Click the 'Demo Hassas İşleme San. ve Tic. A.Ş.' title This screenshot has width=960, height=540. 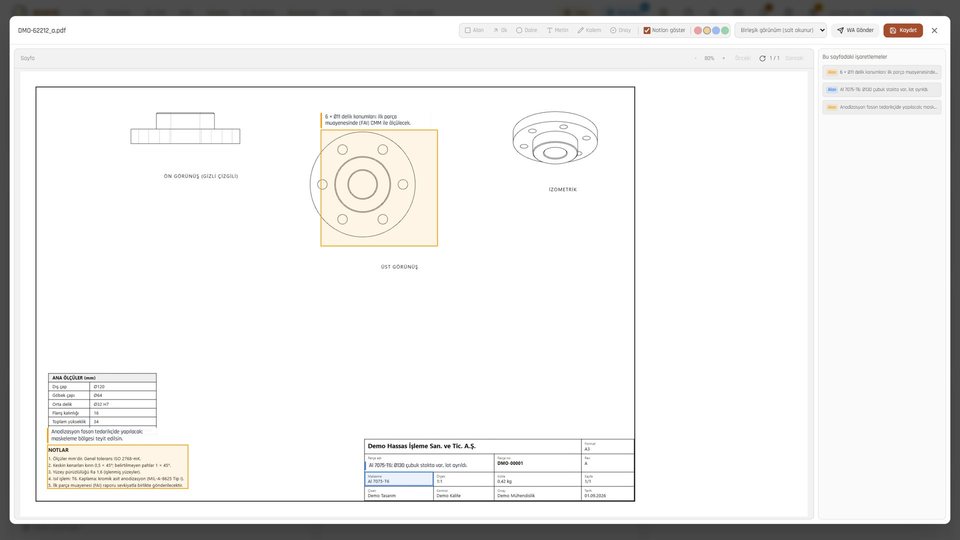pos(422,446)
